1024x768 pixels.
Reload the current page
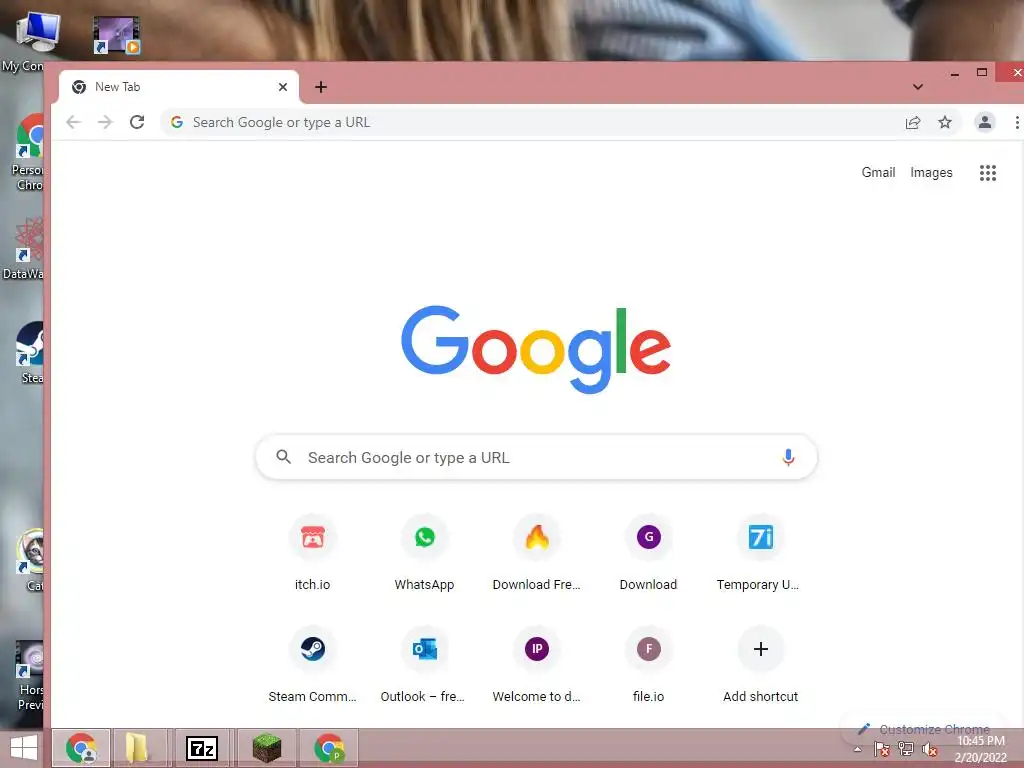coord(137,122)
